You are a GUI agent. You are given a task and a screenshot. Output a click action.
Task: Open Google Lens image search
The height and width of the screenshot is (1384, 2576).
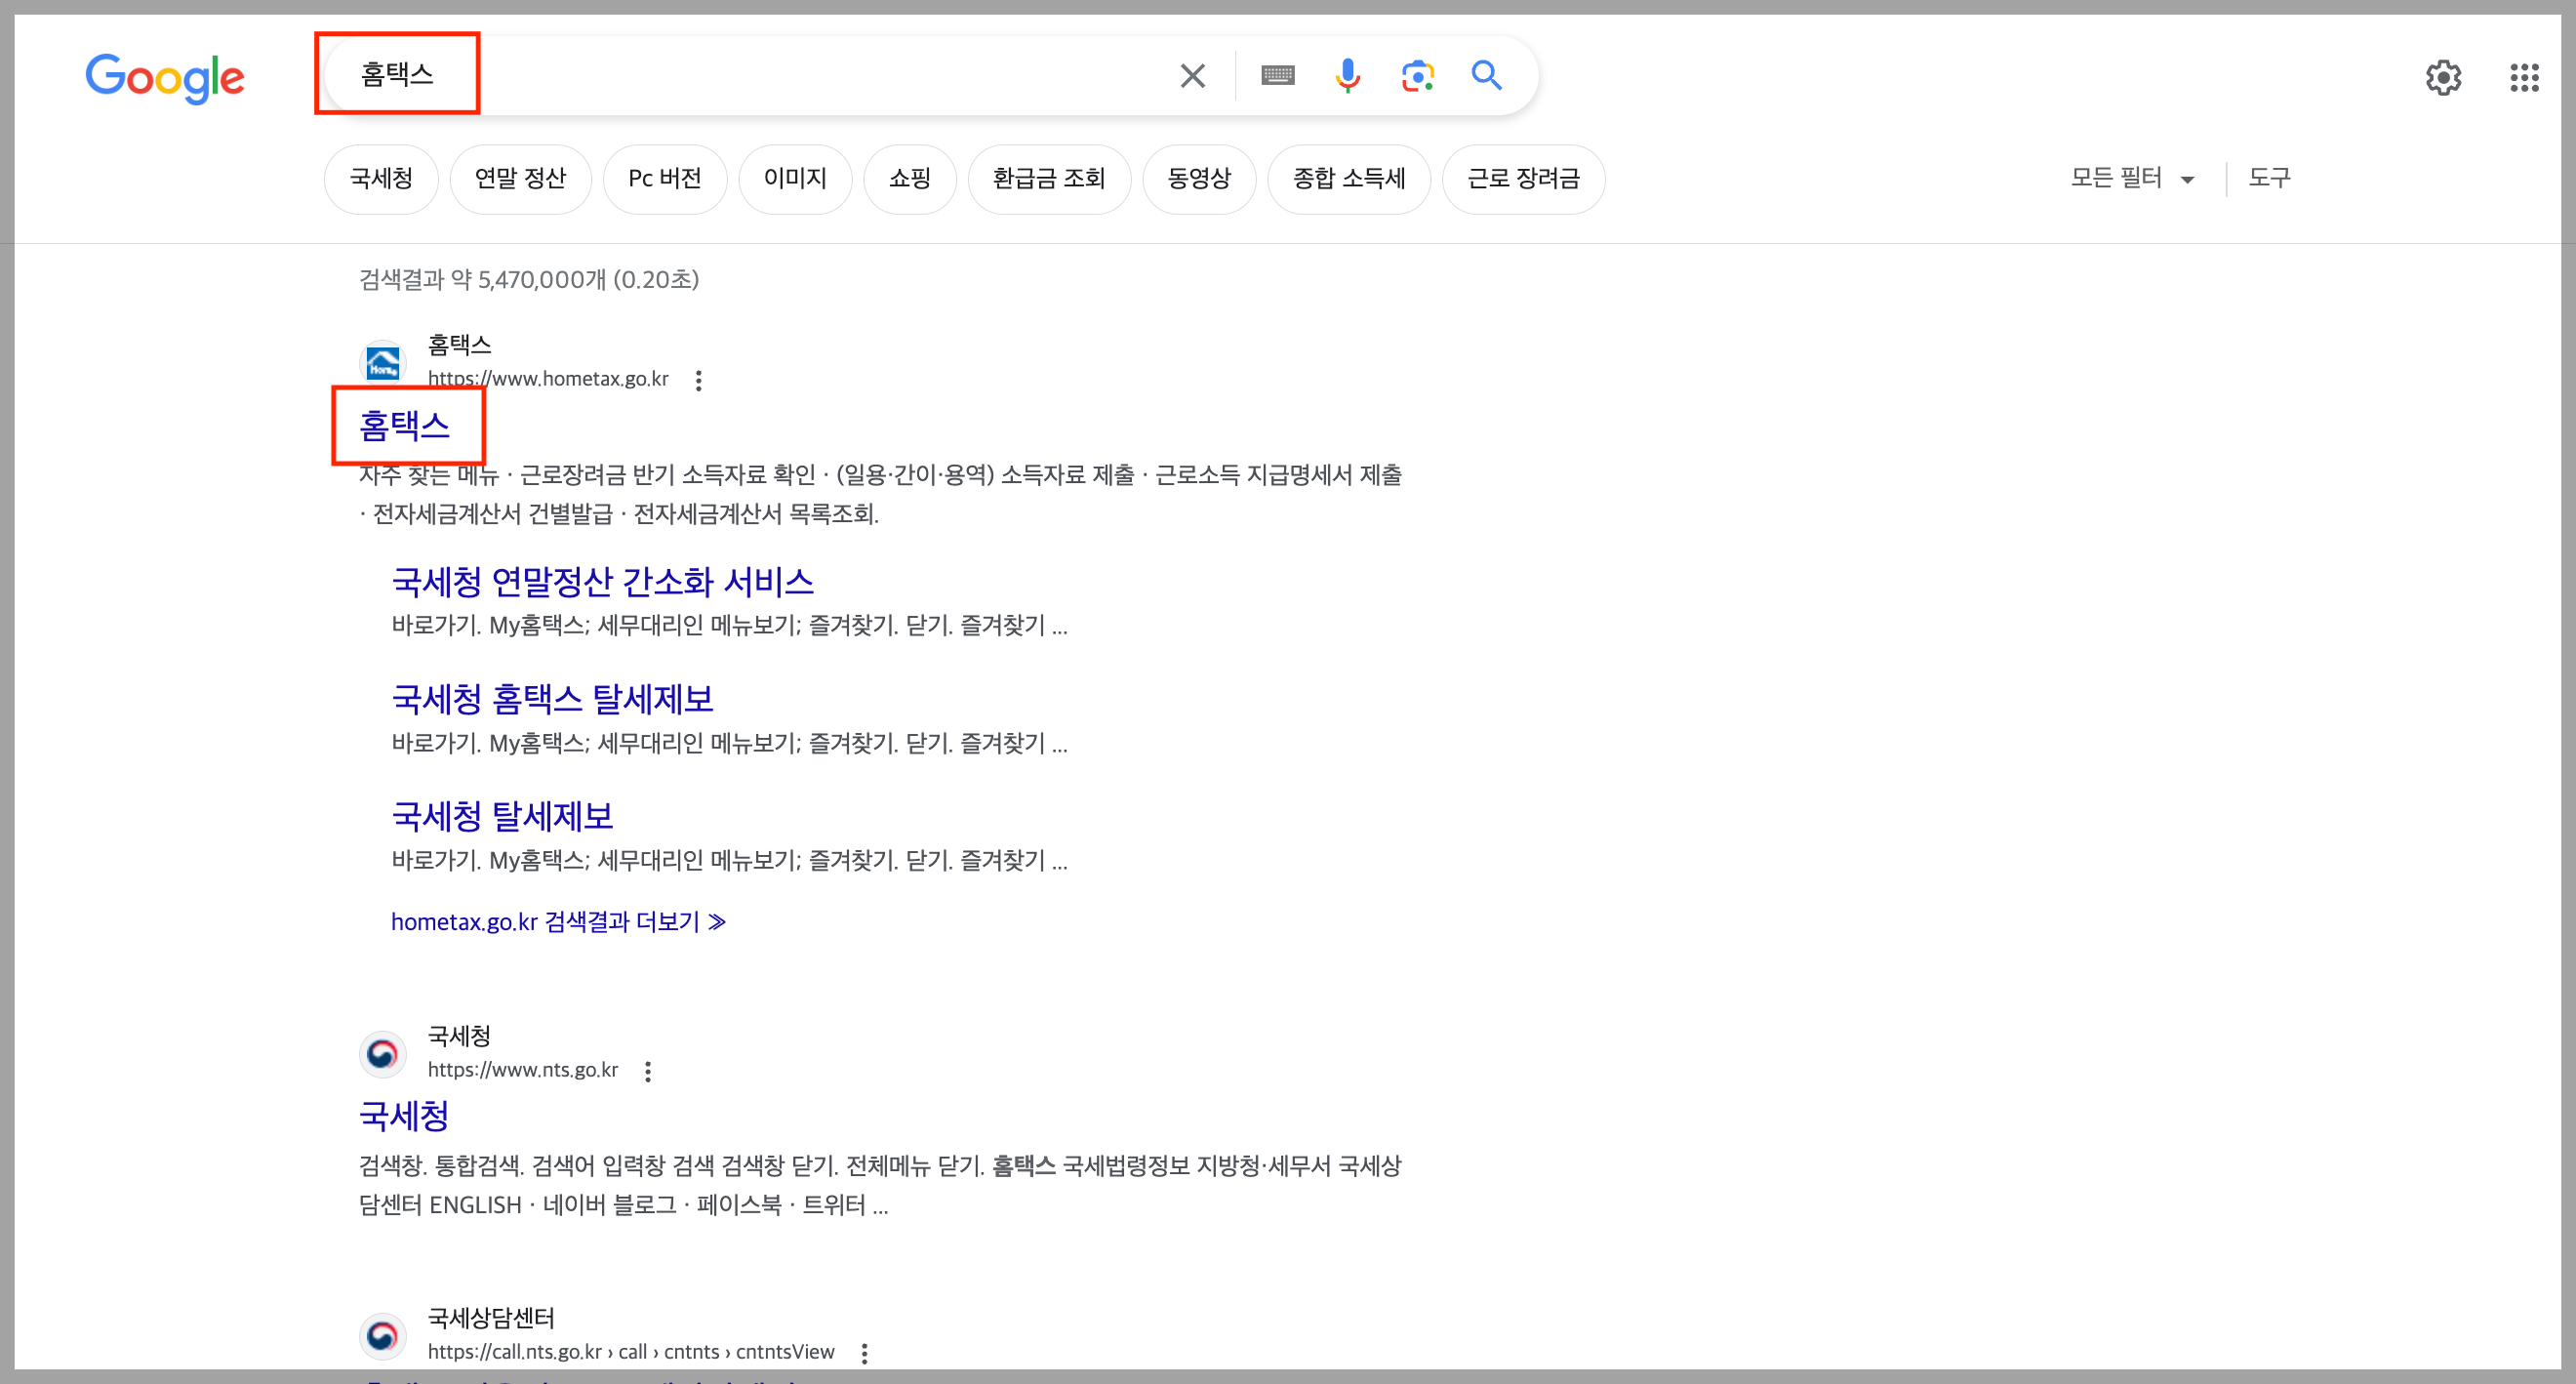pos(1417,75)
